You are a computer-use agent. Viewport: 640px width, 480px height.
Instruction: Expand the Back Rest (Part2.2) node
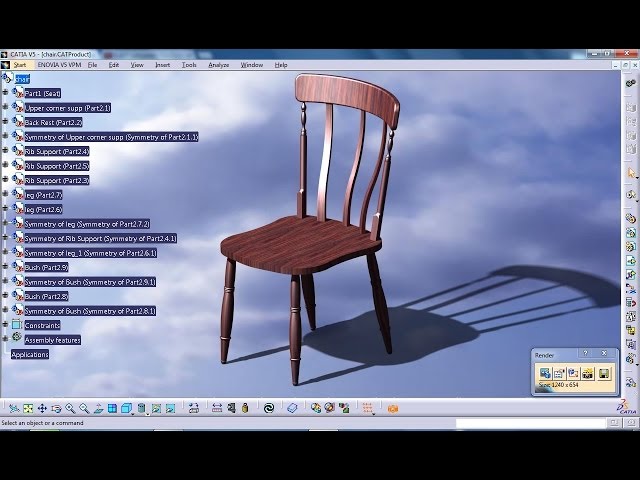click(x=5, y=122)
